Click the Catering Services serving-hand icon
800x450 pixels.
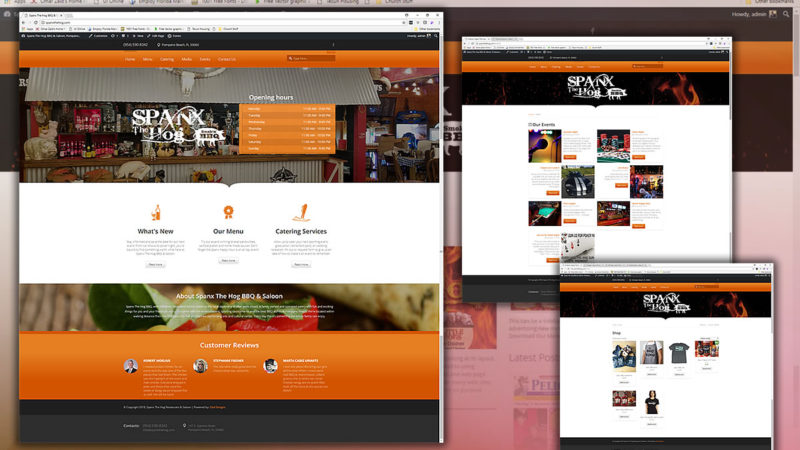300,211
